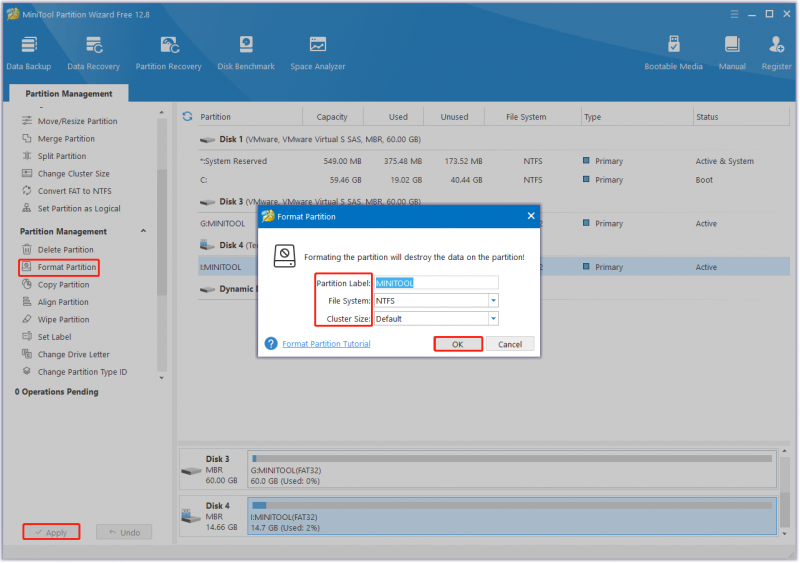Image resolution: width=800 pixels, height=563 pixels.
Task: Select Disk 3 header row in table
Action: click(x=493, y=202)
